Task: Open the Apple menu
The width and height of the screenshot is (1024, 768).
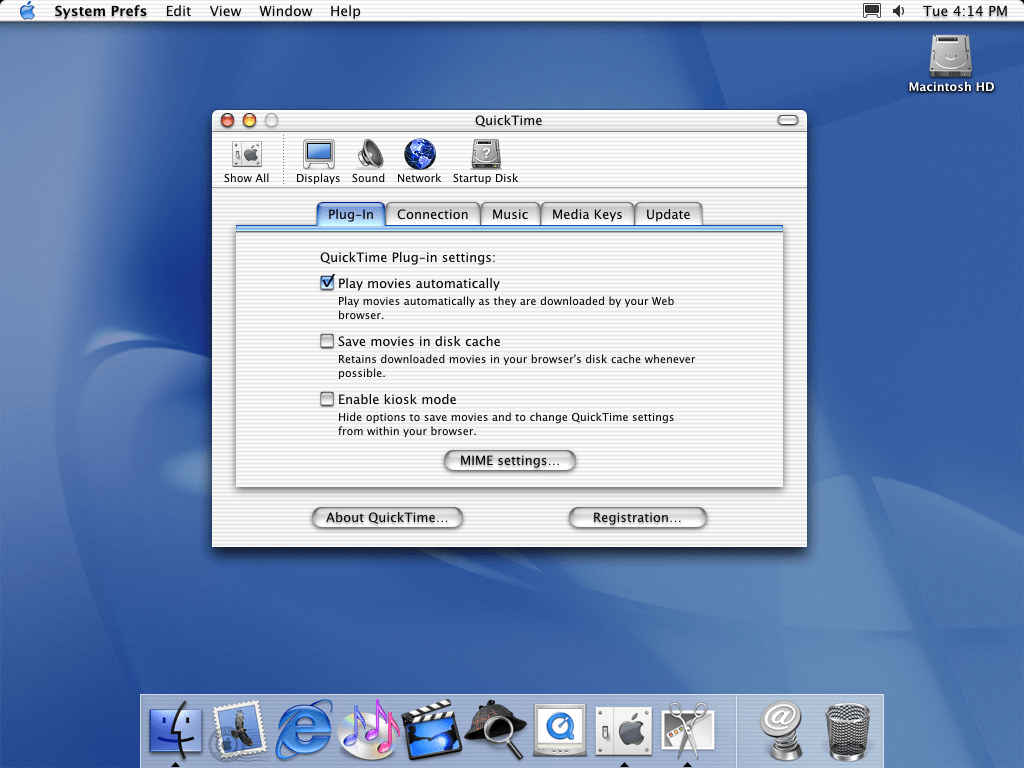Action: [27, 11]
